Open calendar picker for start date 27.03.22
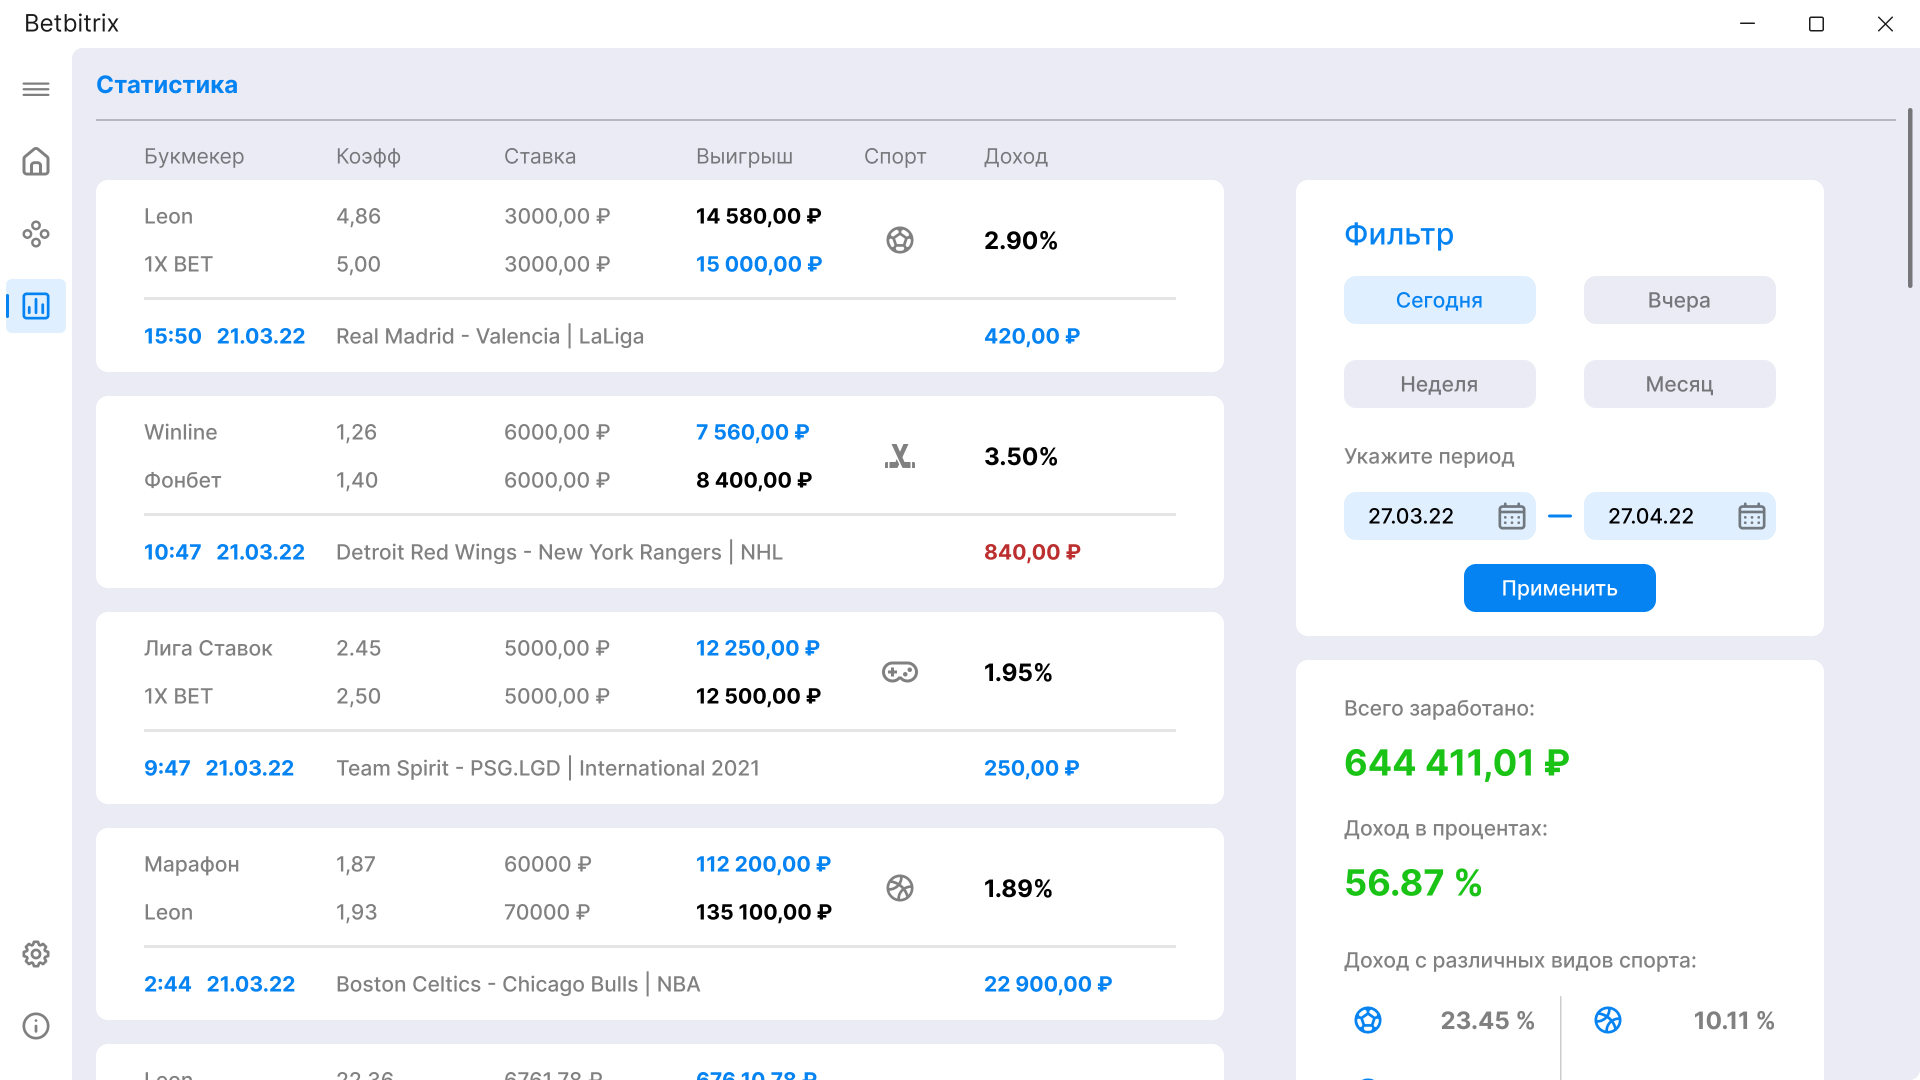This screenshot has width=1920, height=1080. click(x=1512, y=516)
